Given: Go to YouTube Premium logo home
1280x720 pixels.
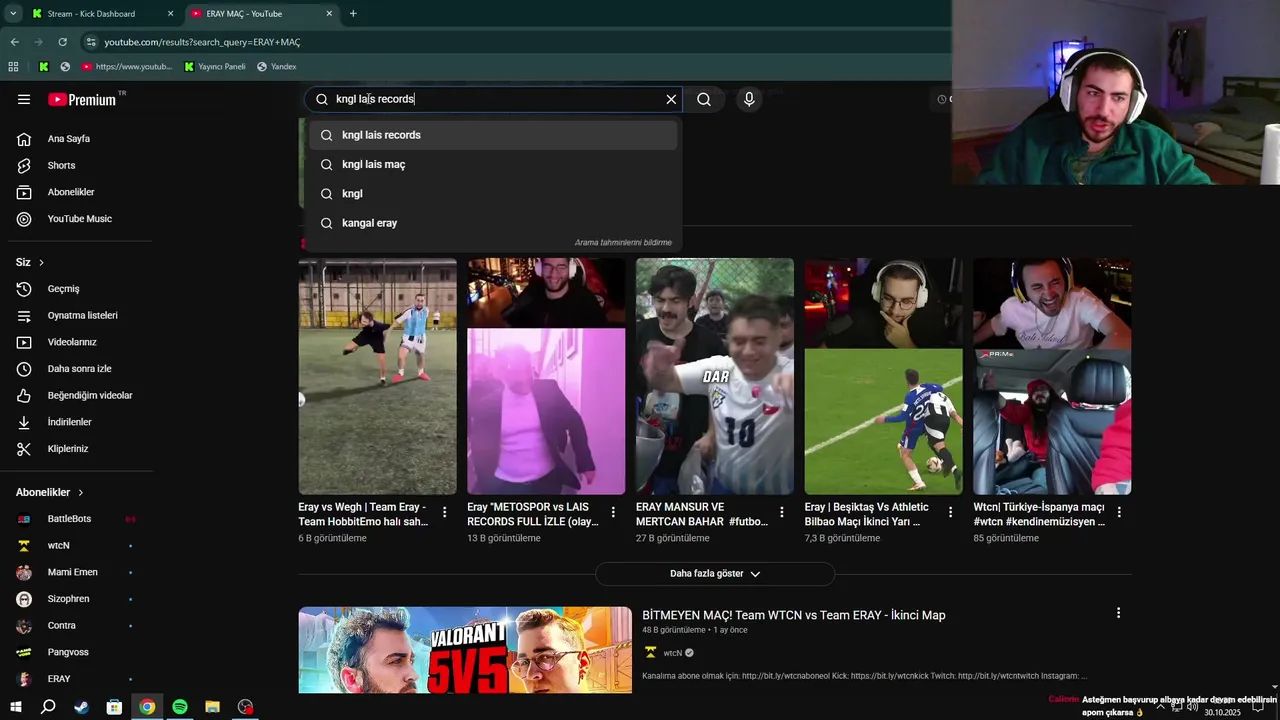Looking at the screenshot, I should pos(83,99).
